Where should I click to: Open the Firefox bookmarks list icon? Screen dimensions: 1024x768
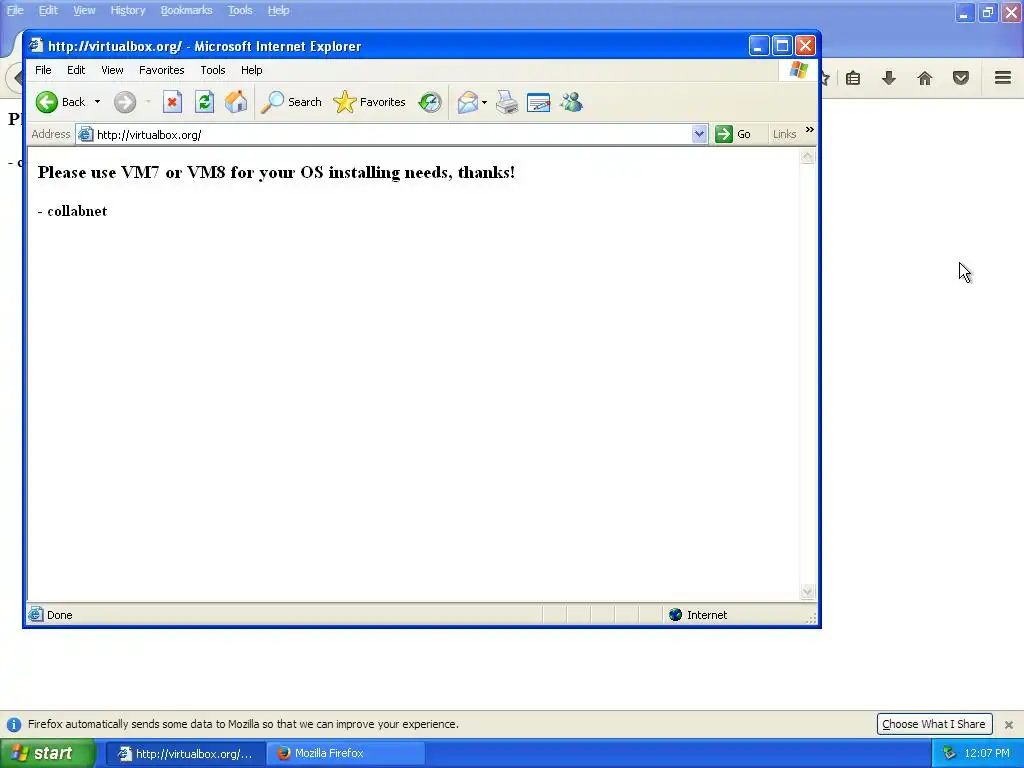click(853, 78)
